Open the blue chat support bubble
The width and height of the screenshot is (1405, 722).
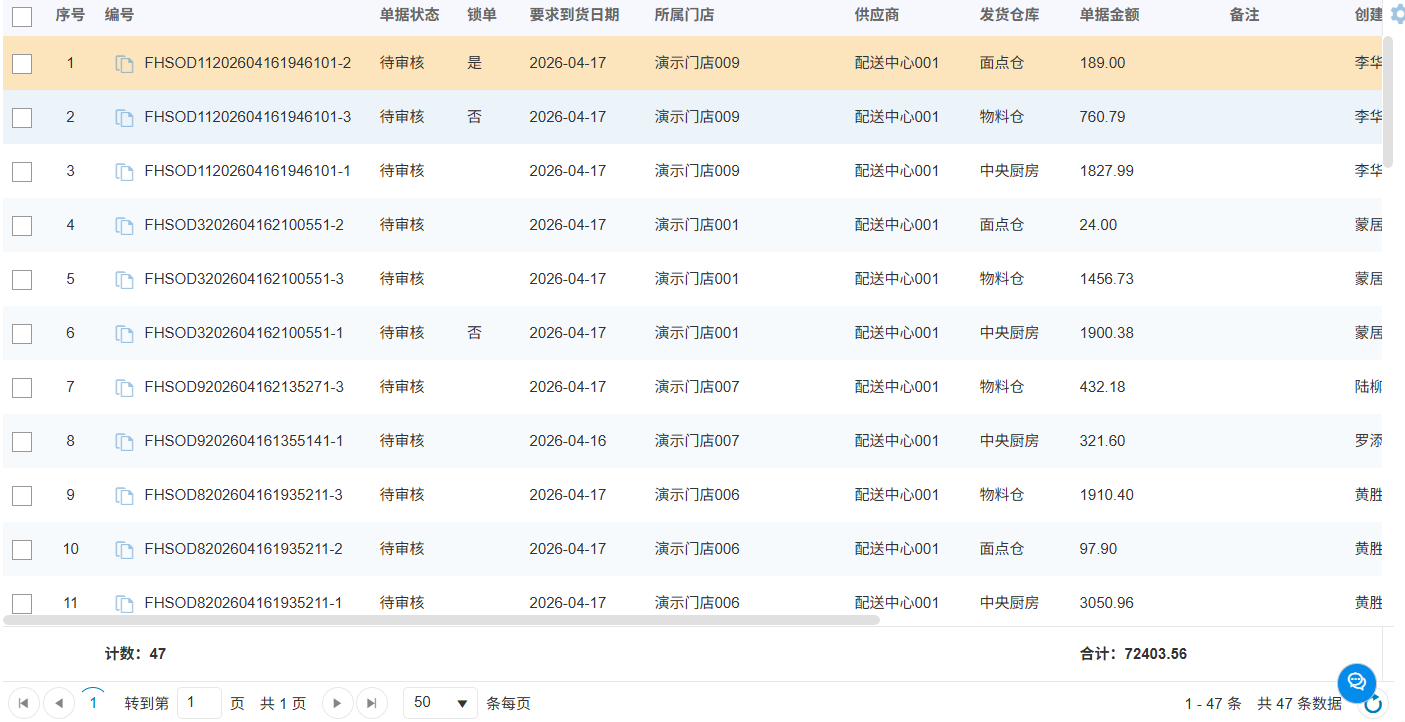coord(1357,682)
